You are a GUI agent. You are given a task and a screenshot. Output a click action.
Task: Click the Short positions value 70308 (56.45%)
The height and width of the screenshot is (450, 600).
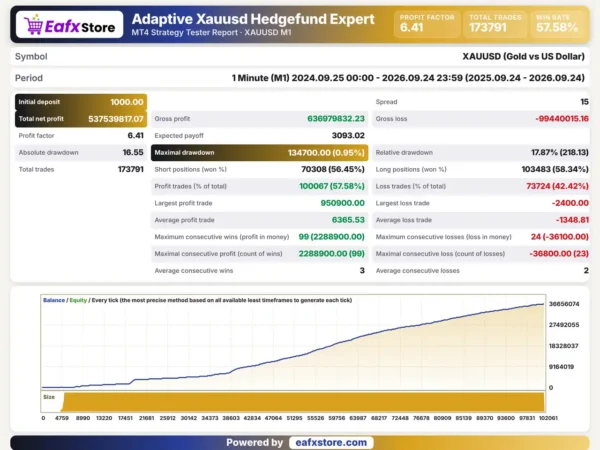coord(333,169)
